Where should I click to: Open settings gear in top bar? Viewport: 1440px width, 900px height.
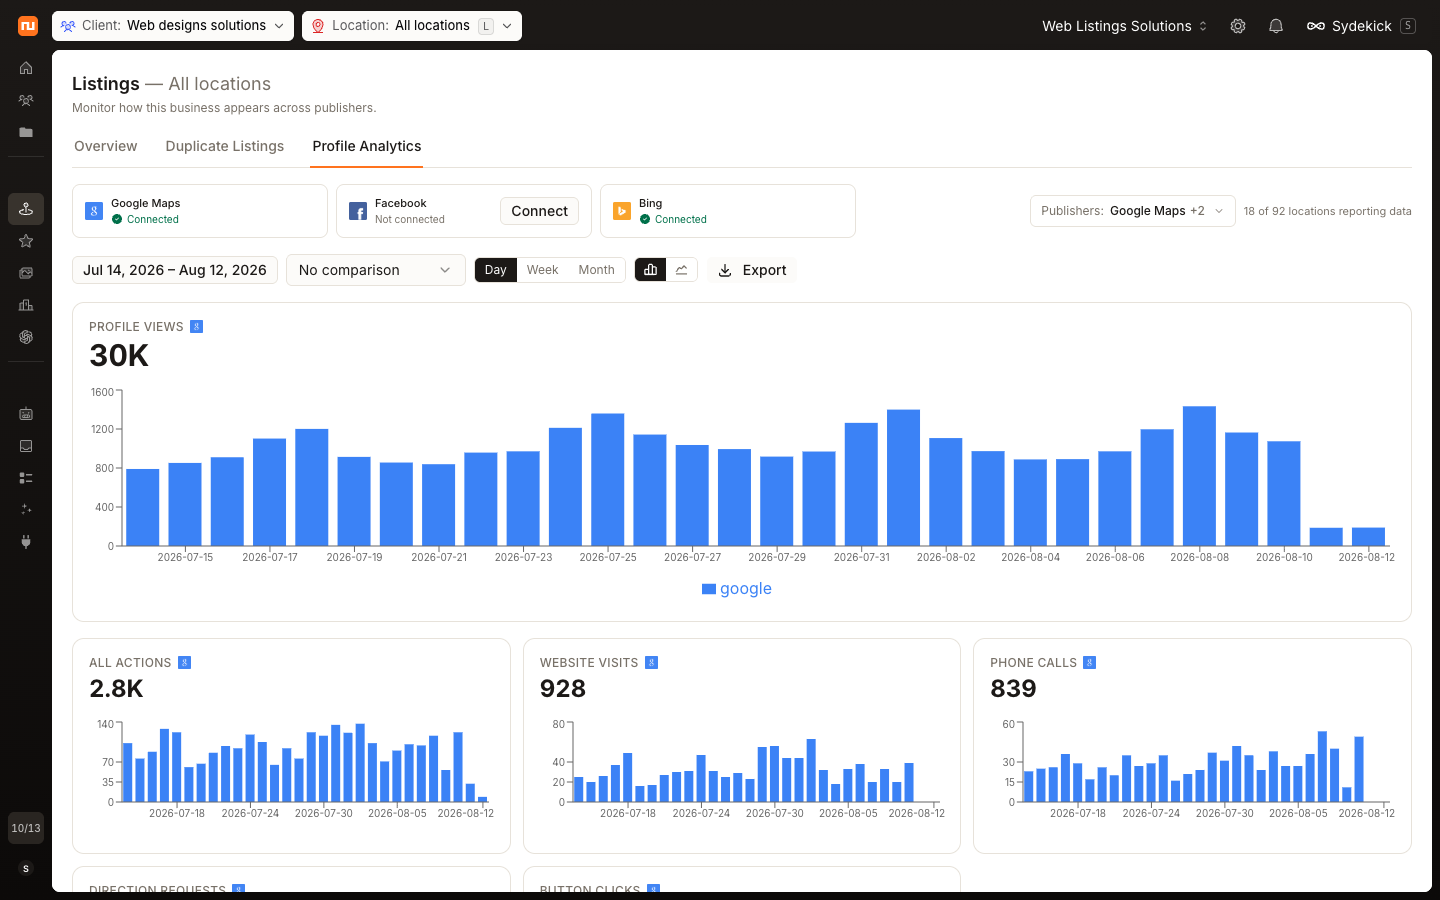point(1238,26)
